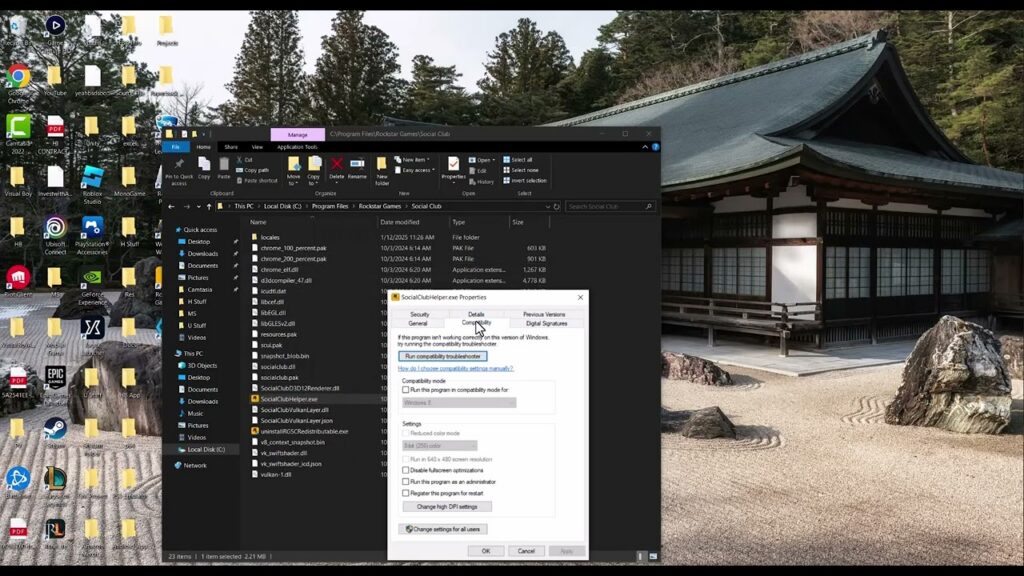Open the View ribbon tab
The width and height of the screenshot is (1024, 576).
click(257, 147)
